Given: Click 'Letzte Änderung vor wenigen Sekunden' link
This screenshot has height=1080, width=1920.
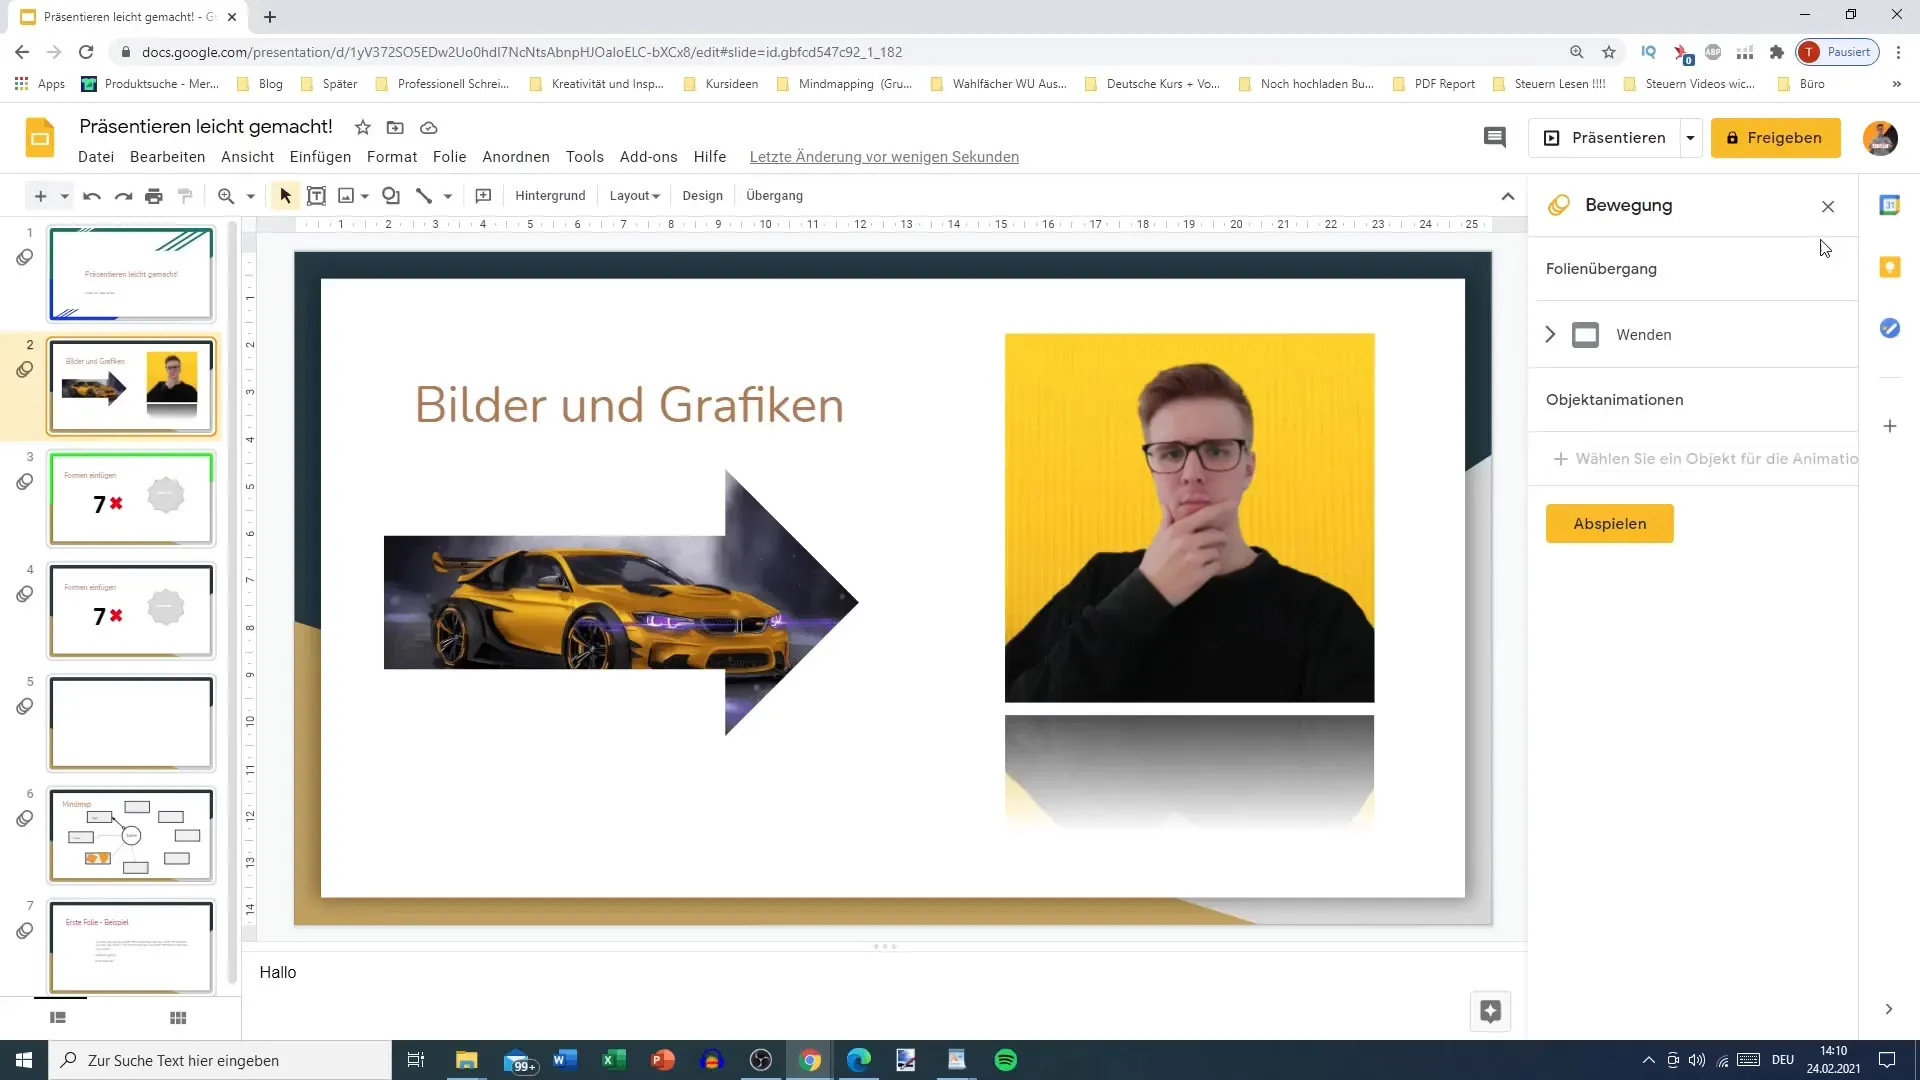Looking at the screenshot, I should (x=884, y=157).
